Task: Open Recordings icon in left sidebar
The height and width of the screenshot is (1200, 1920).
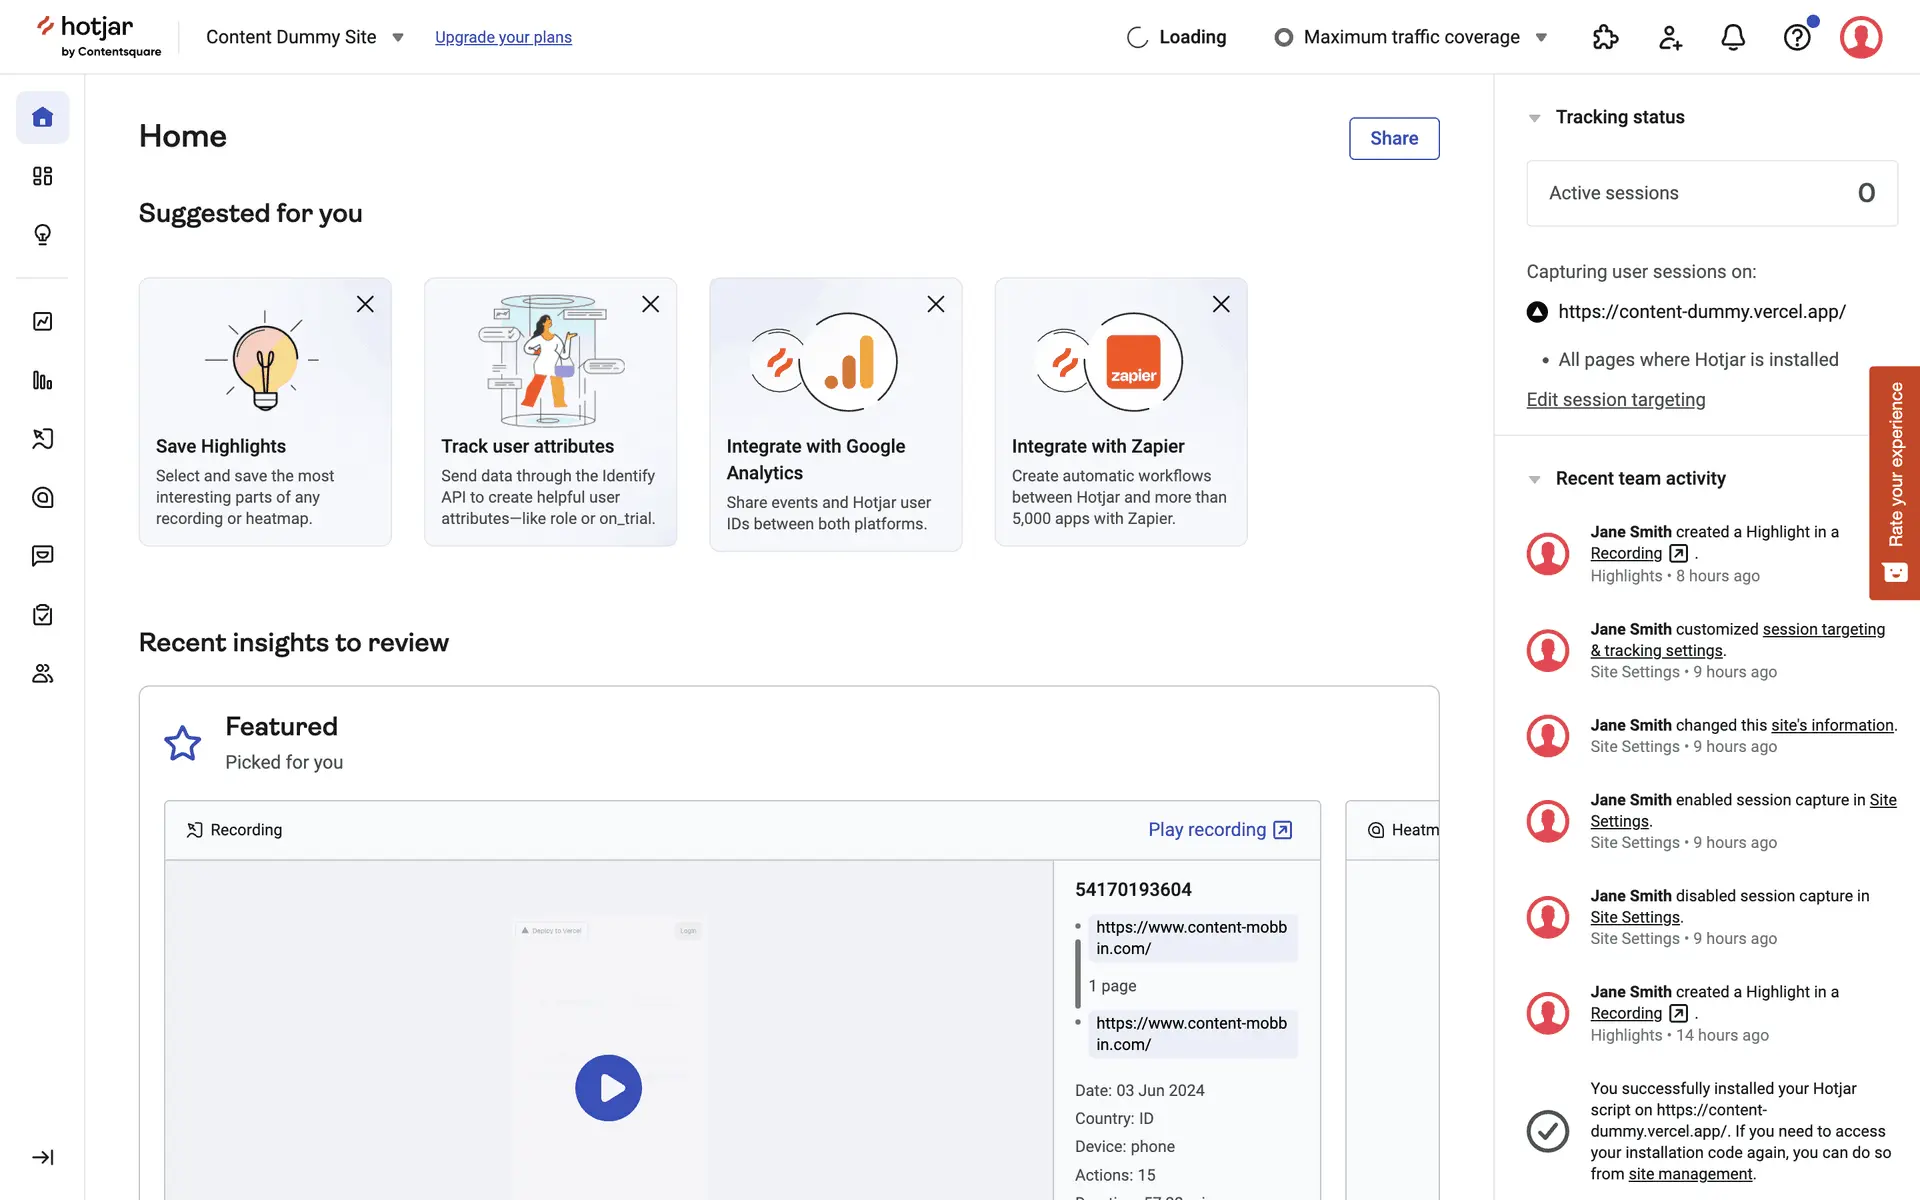Action: (42, 439)
